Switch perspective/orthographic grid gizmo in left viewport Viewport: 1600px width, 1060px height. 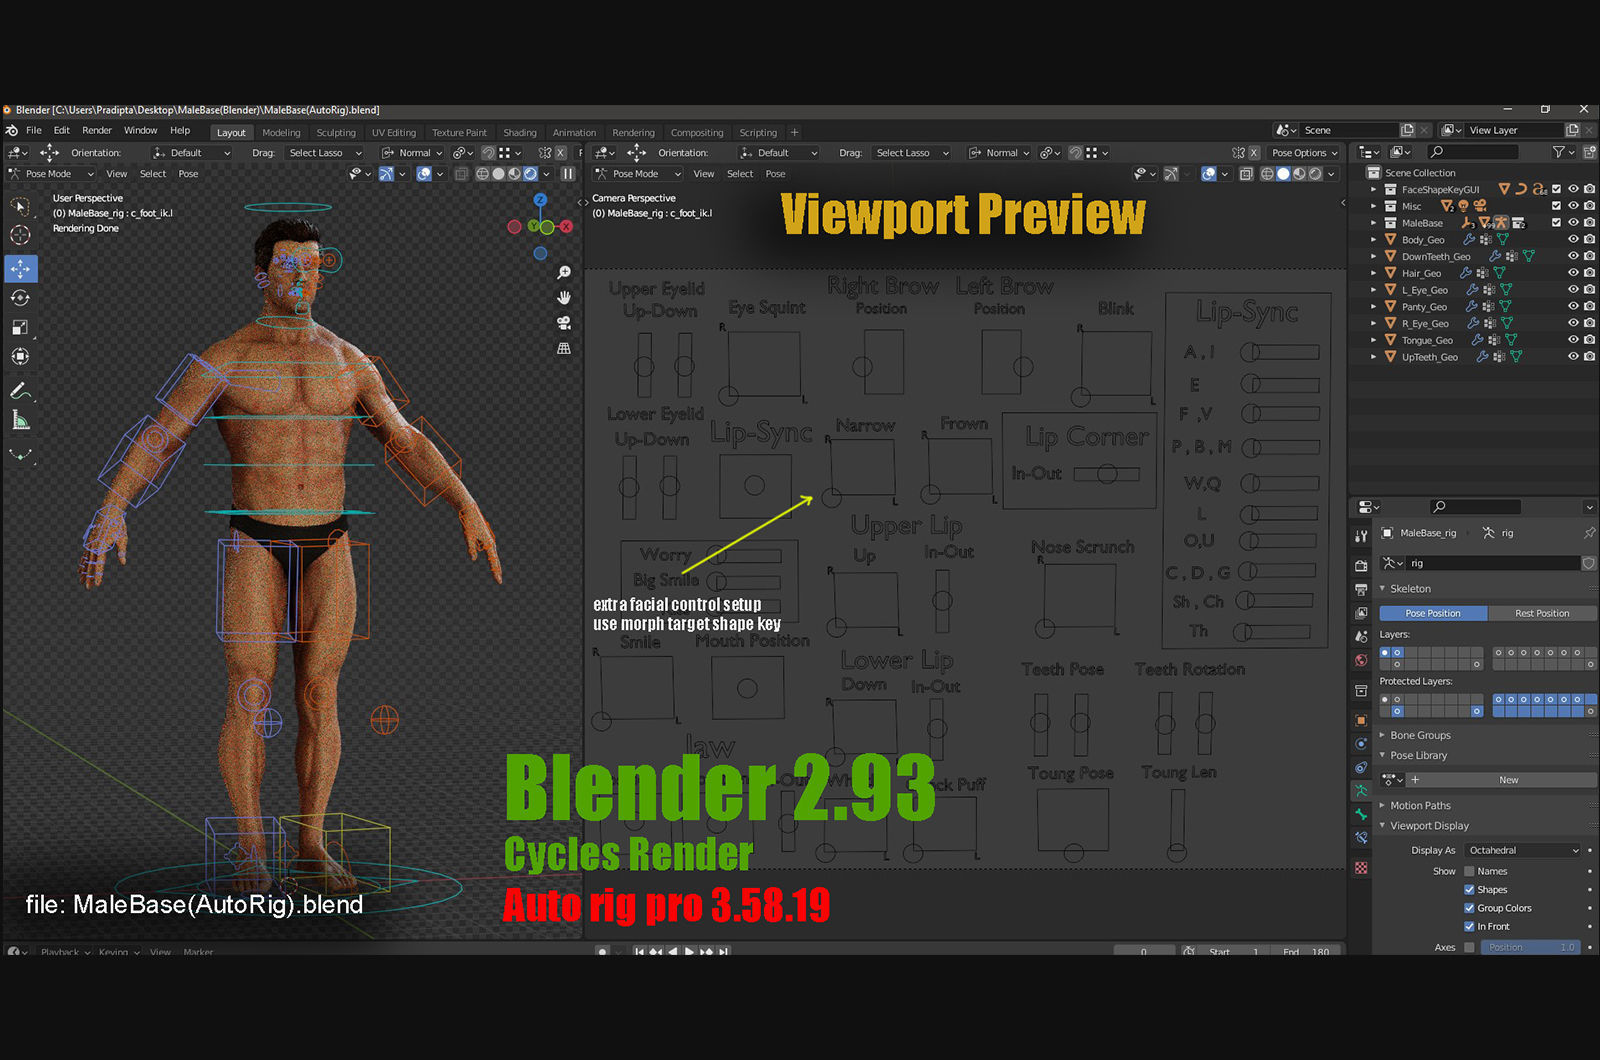pyautogui.click(x=564, y=348)
